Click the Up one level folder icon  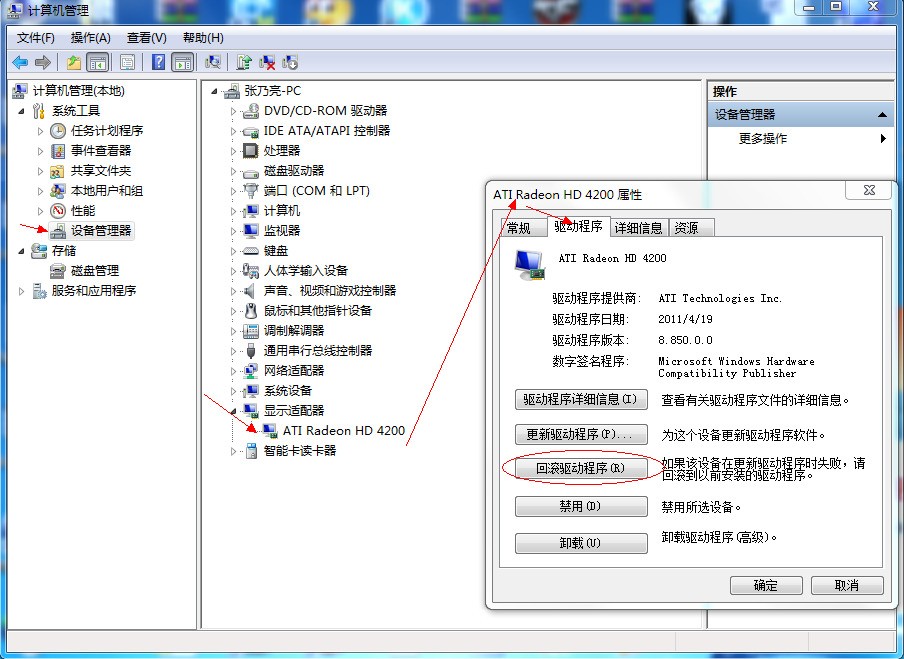coord(73,62)
